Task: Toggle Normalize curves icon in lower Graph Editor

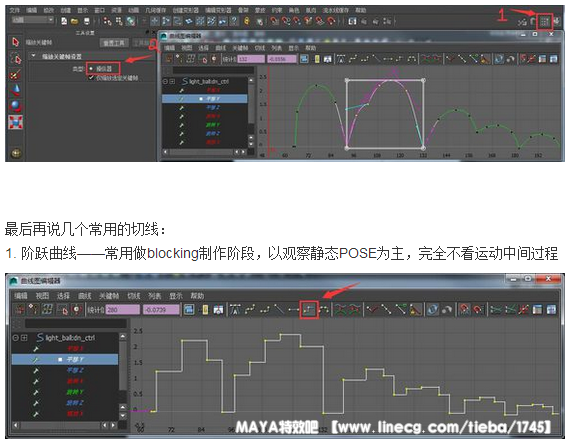Action: click(x=496, y=309)
